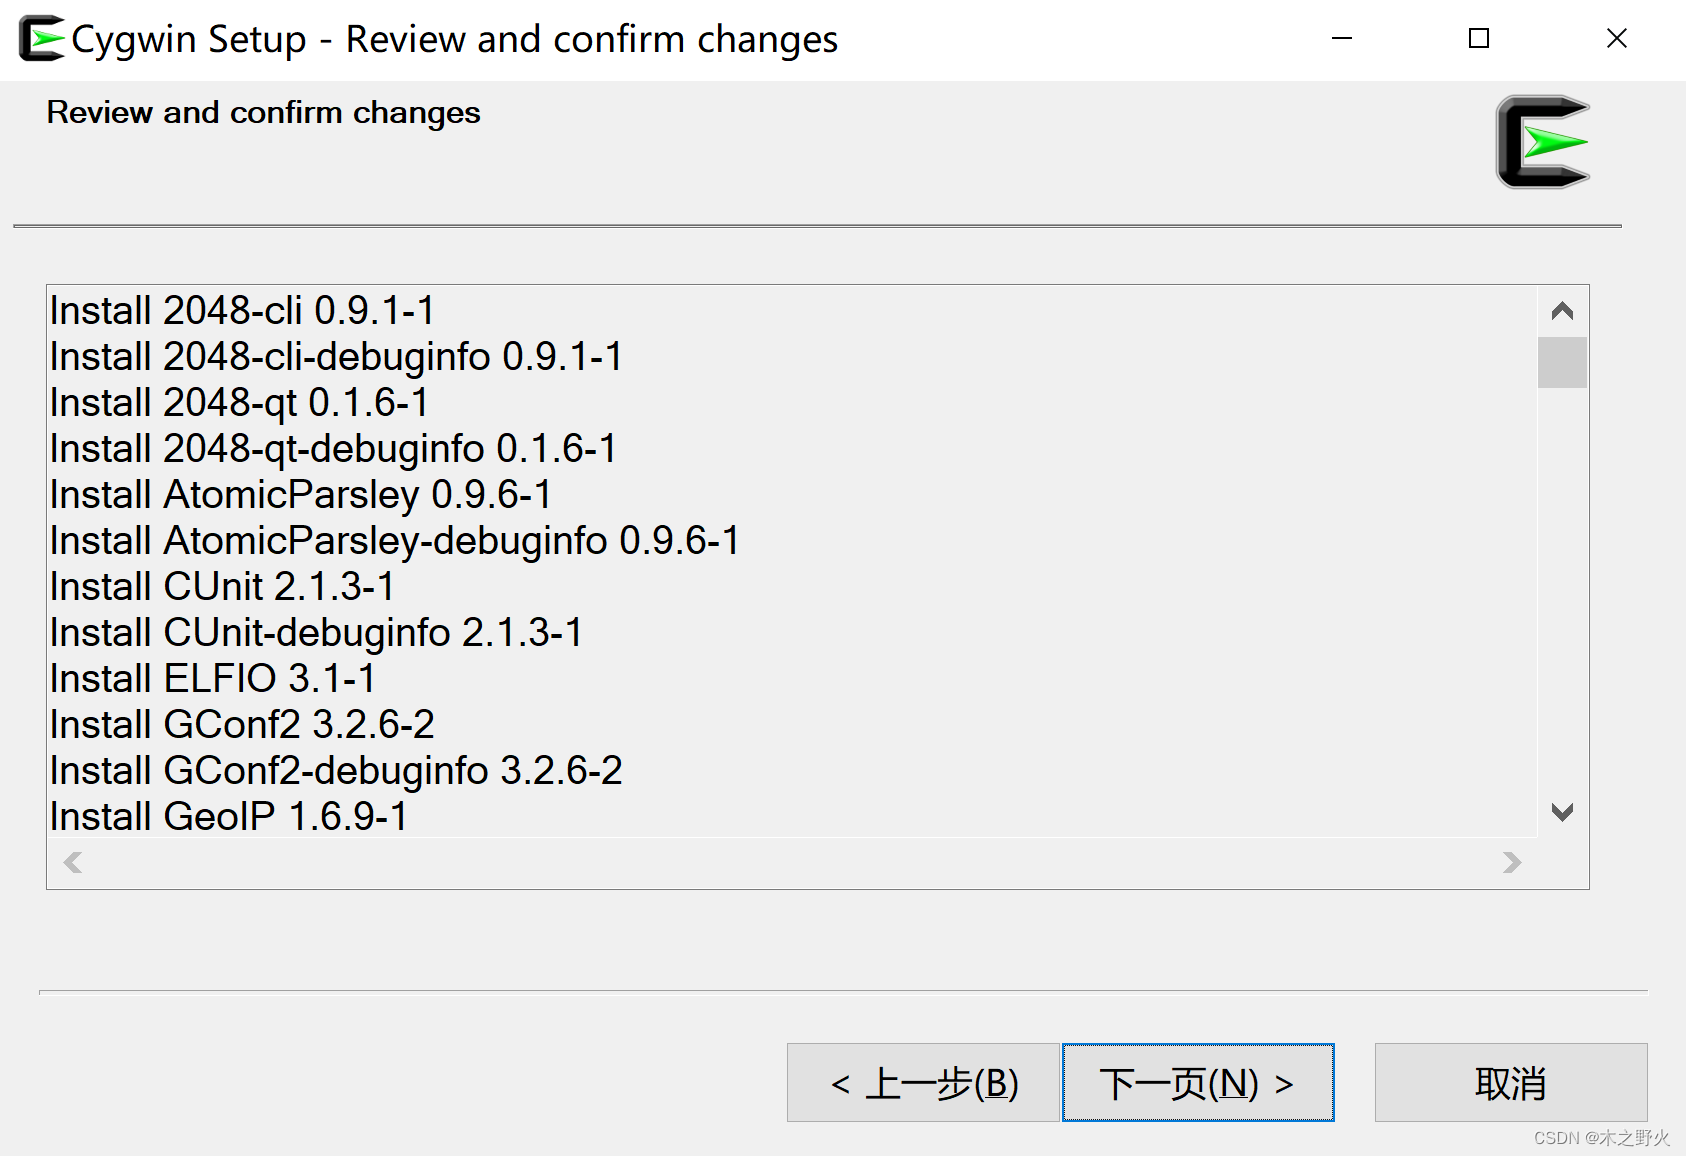Click the scroll left arrow of list
Screen dimensions: 1686x1156
pyautogui.click(x=73, y=862)
